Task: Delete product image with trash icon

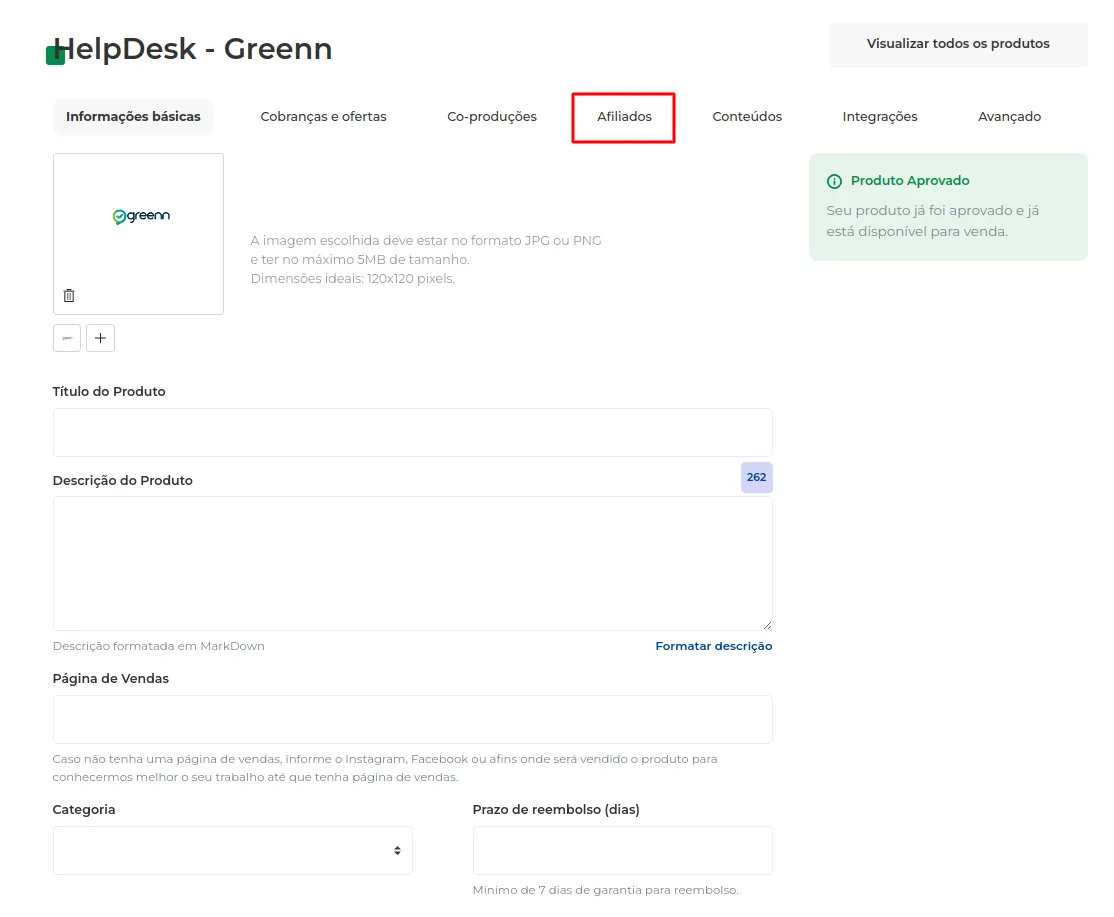Action: coord(69,295)
